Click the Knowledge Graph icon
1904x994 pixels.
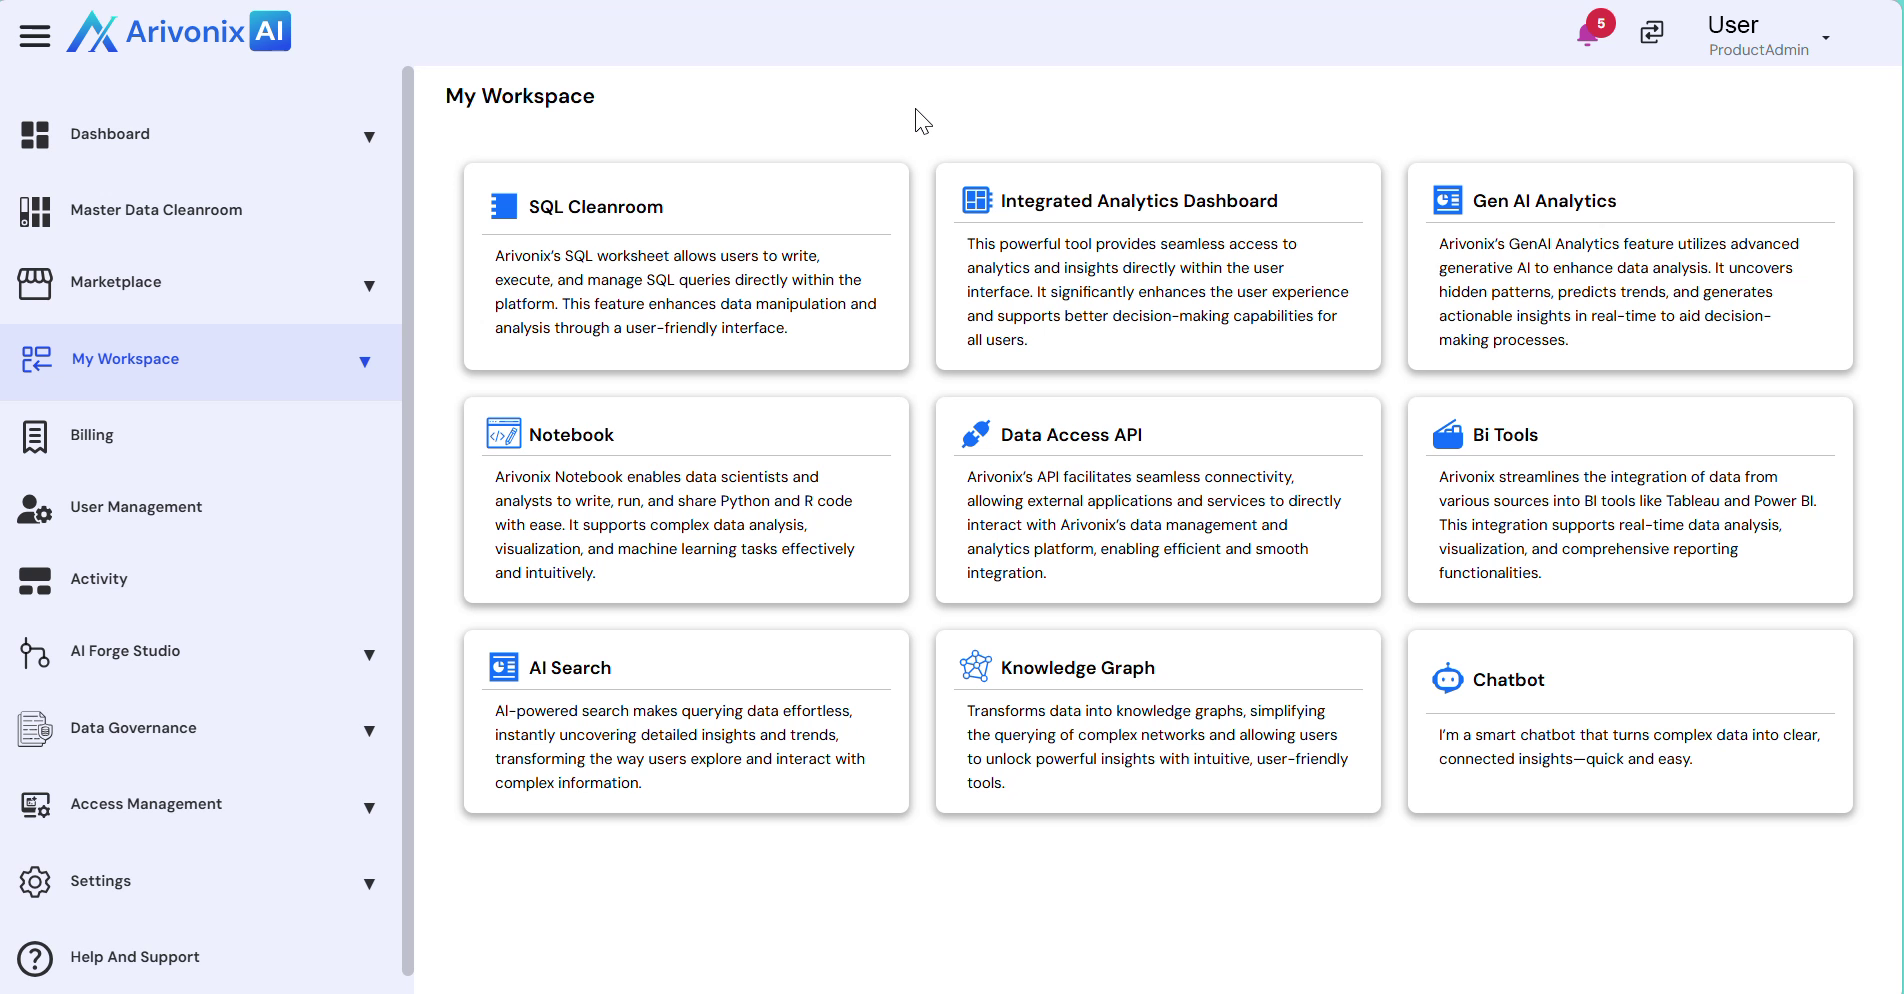pyautogui.click(x=975, y=666)
